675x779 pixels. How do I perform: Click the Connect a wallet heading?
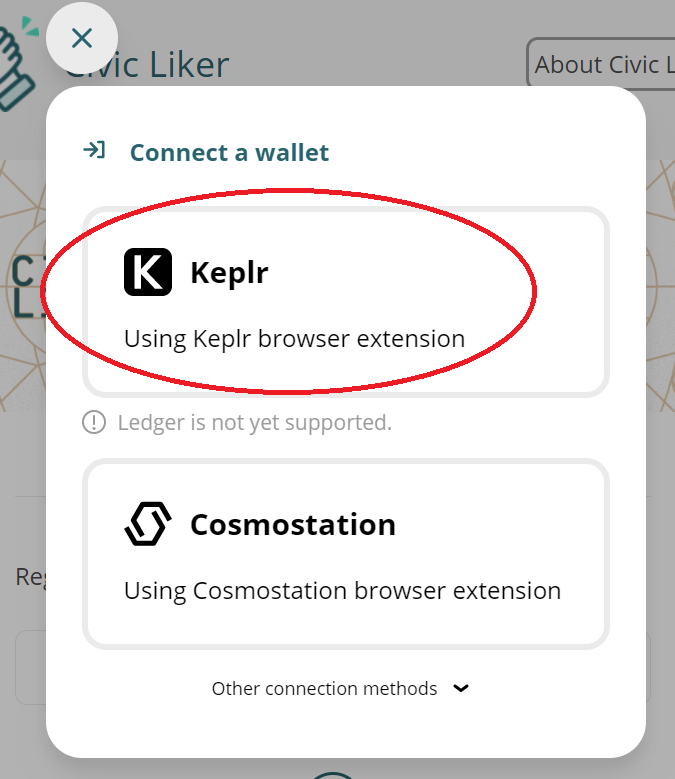coord(229,153)
